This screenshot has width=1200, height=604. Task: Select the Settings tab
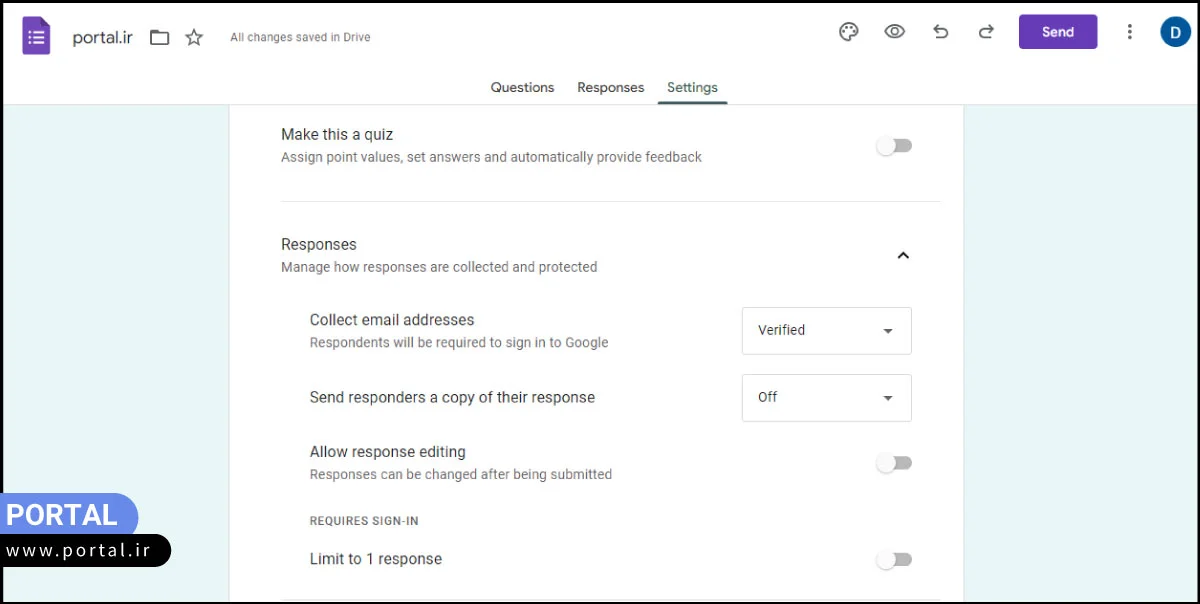coord(692,88)
